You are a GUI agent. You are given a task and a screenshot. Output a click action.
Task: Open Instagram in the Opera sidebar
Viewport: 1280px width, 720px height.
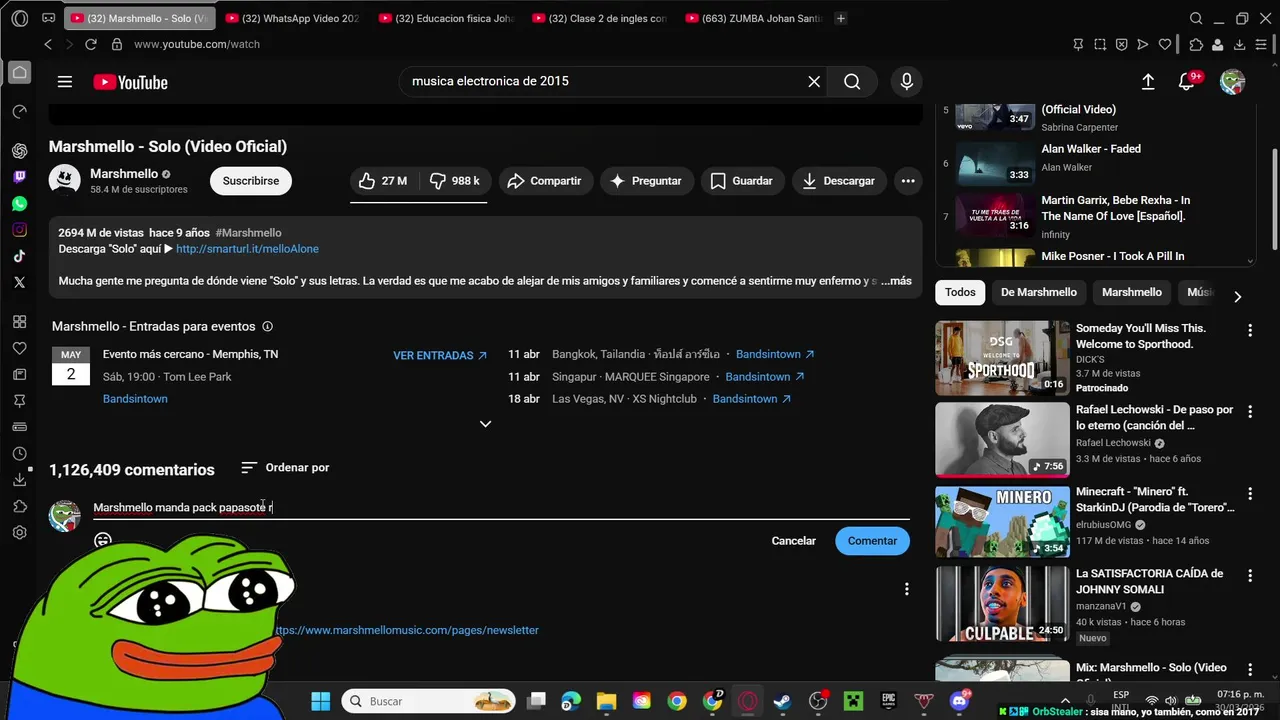tap(19, 230)
